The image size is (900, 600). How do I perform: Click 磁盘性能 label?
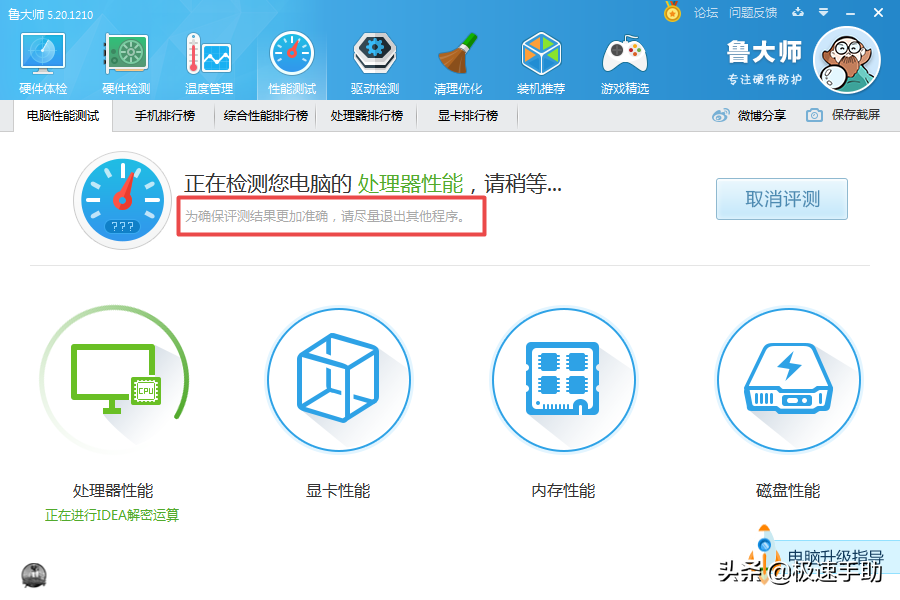coord(788,490)
